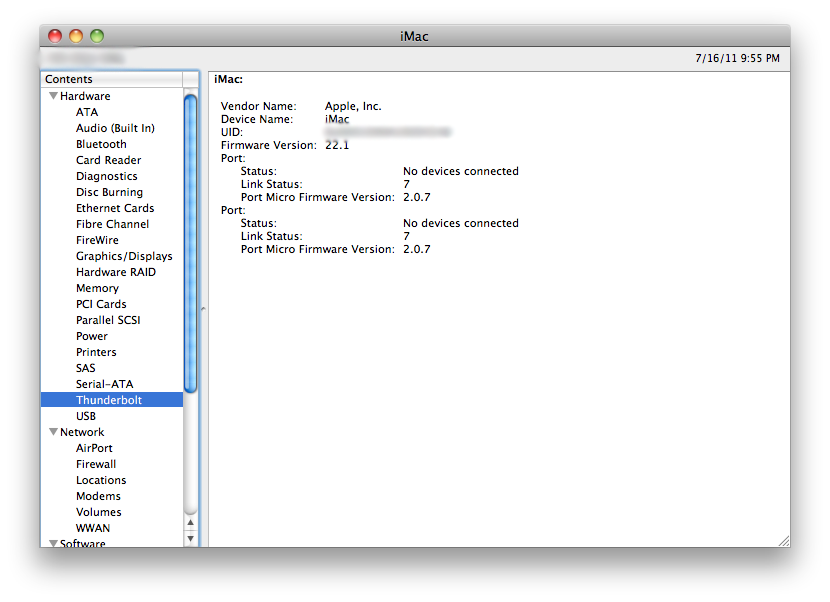
Task: Collapse the Software section triangle
Action: point(53,543)
